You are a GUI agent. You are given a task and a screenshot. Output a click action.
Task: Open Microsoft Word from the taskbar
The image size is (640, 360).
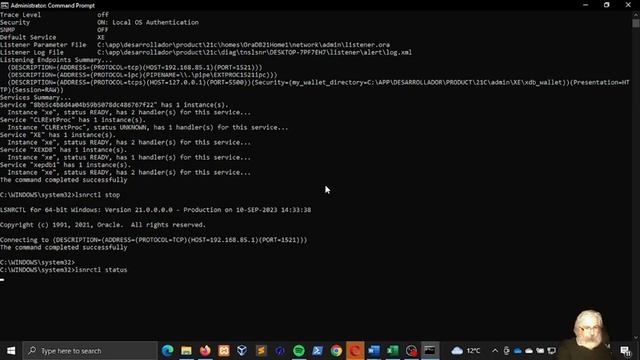click(373, 351)
